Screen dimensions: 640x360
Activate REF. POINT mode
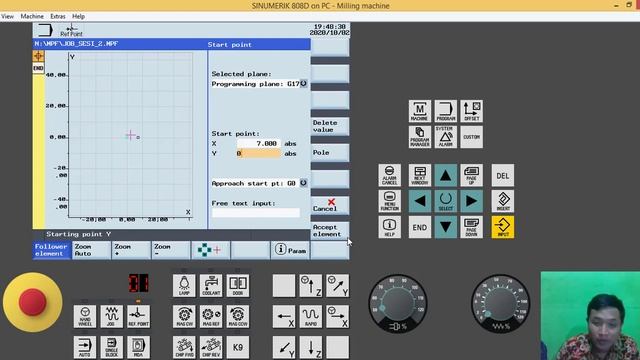[138, 316]
